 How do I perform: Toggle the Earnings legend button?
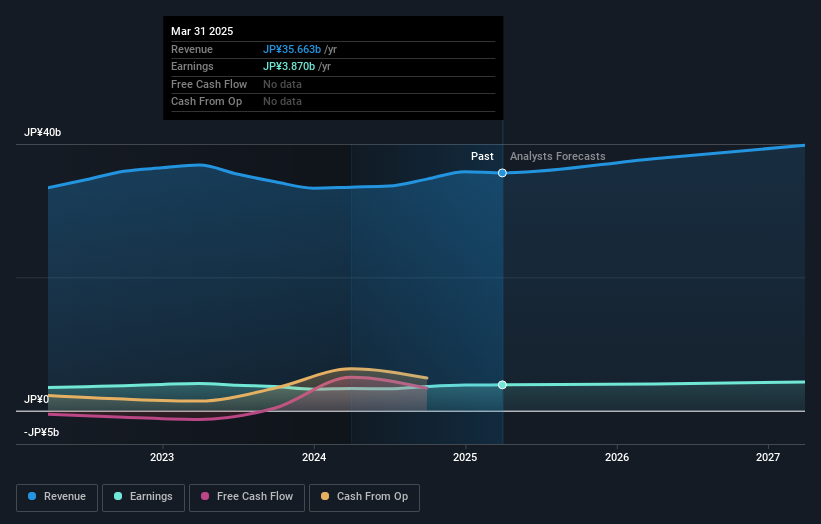tap(143, 497)
